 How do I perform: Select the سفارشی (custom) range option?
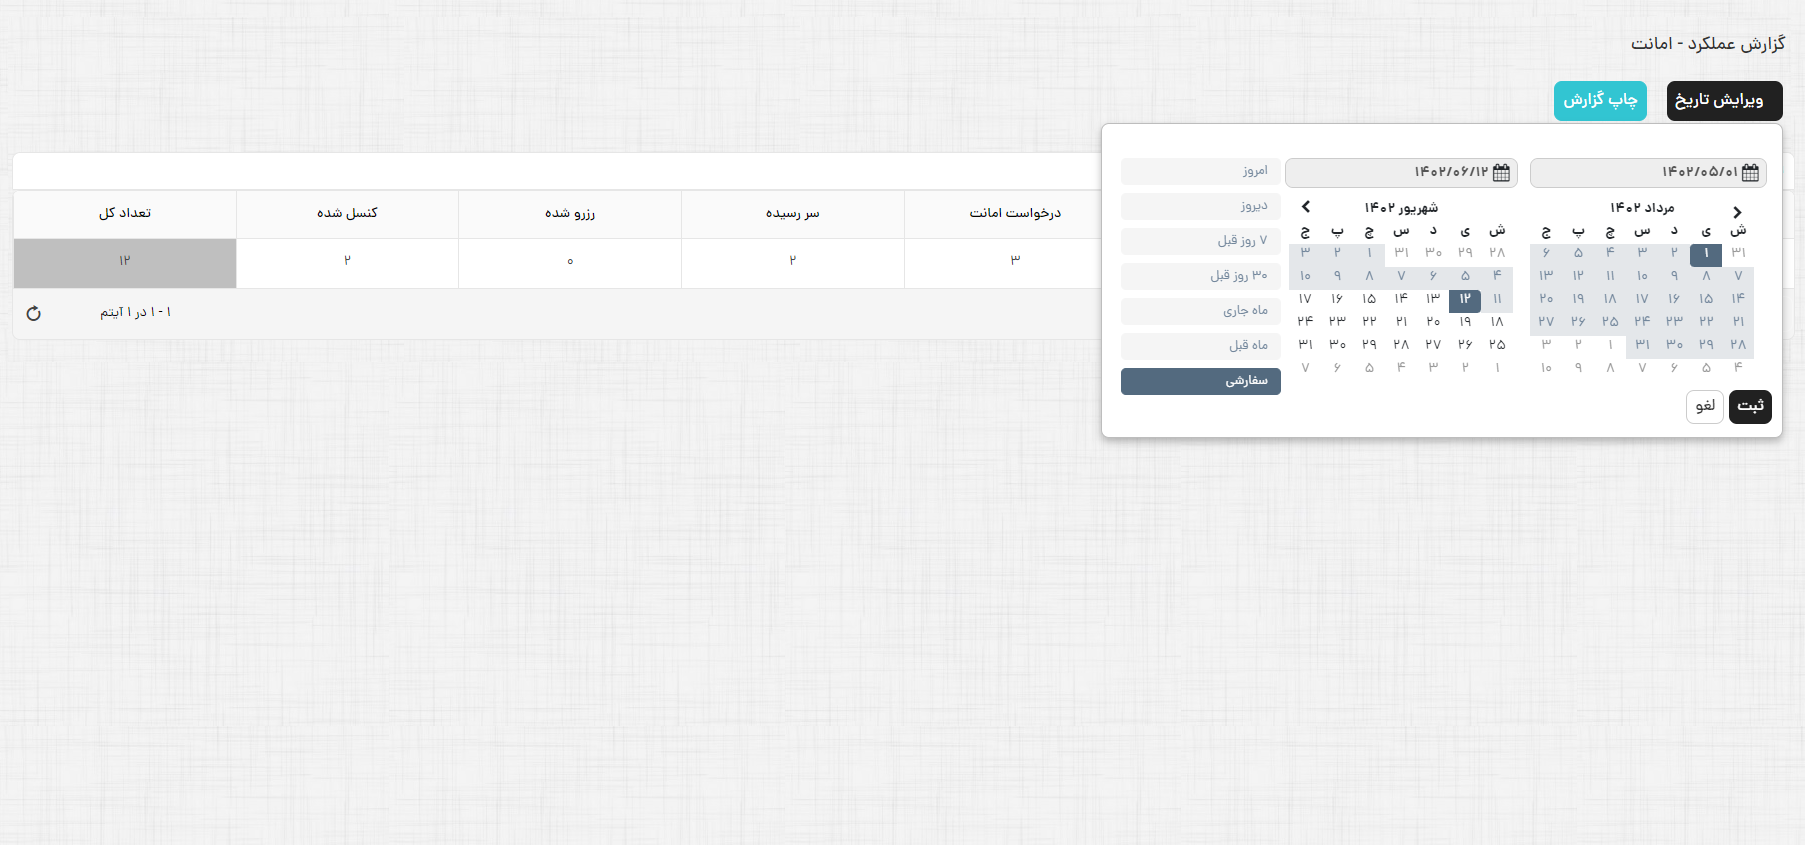pyautogui.click(x=1201, y=381)
